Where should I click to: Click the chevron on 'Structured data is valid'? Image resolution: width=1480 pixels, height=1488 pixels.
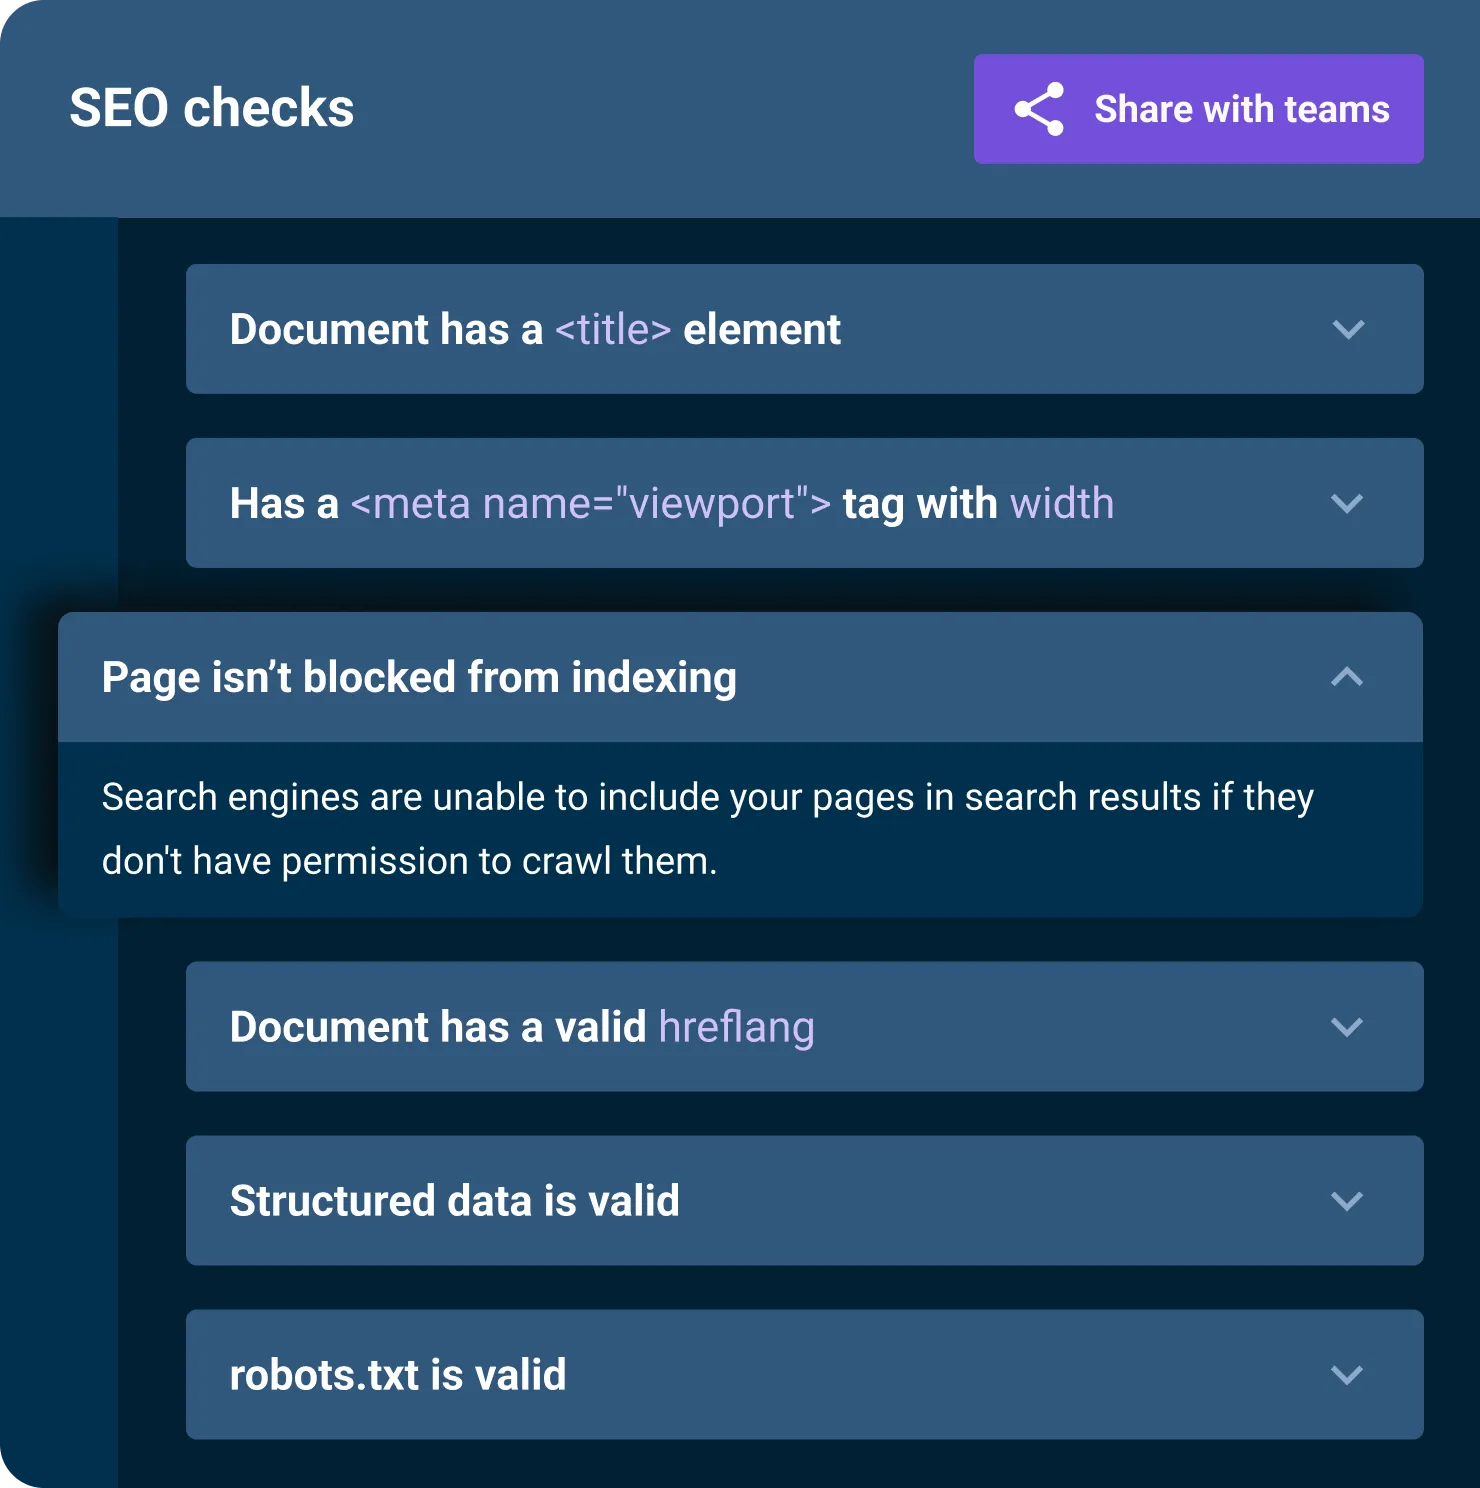[1348, 1201]
